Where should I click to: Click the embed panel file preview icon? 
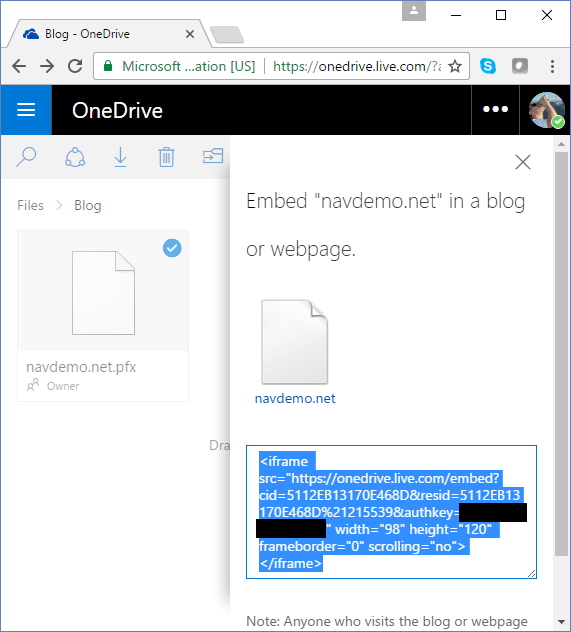(x=295, y=342)
